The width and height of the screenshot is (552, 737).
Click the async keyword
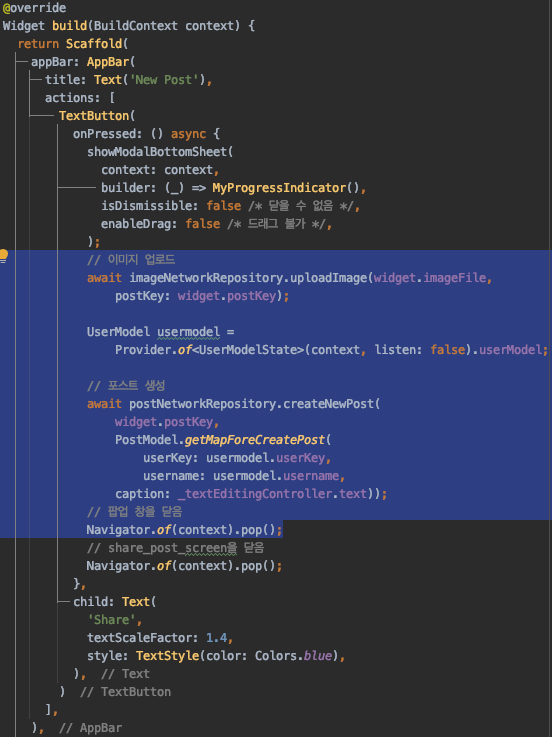tap(188, 134)
